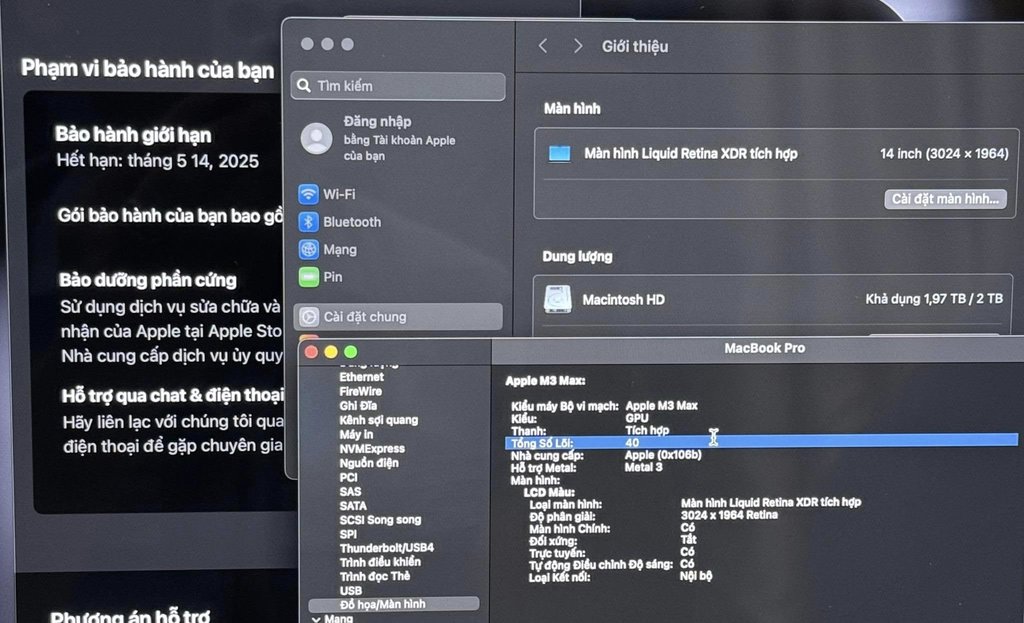Click the Loại Kết nối row
1024x623 pixels.
pyautogui.click(x=620, y=577)
